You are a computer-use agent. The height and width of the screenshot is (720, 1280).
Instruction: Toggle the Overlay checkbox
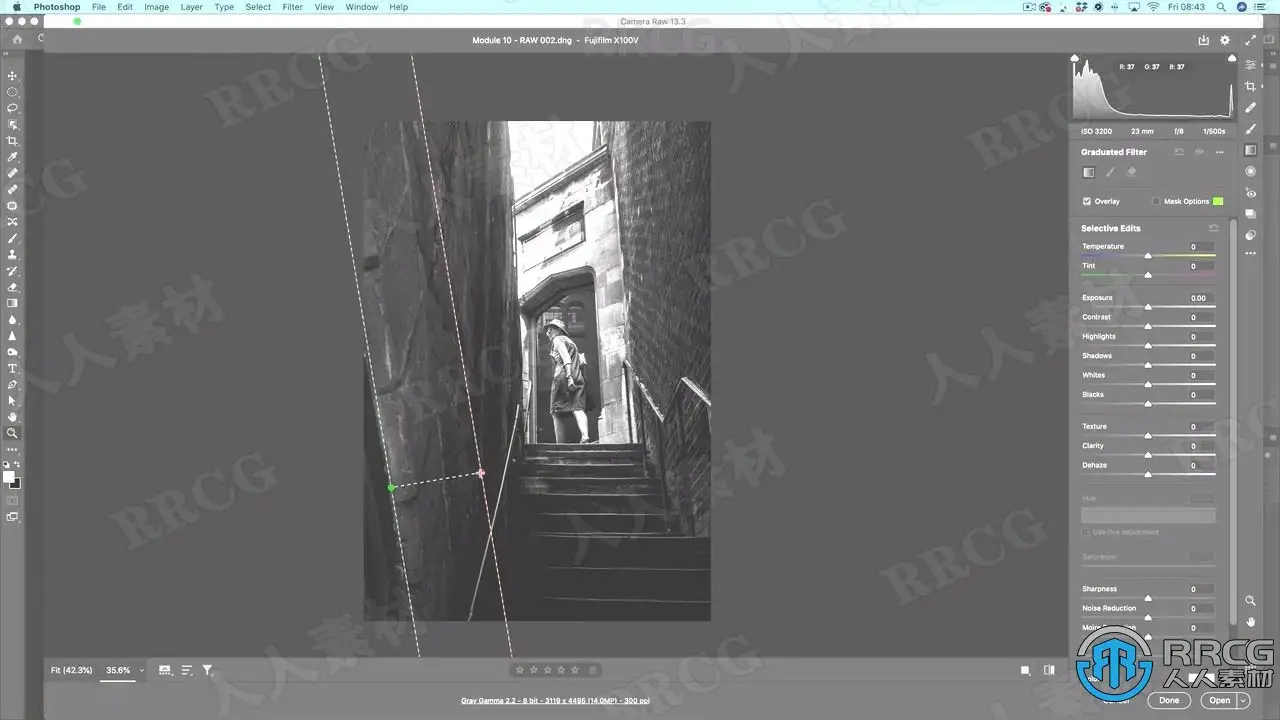pyautogui.click(x=1087, y=201)
